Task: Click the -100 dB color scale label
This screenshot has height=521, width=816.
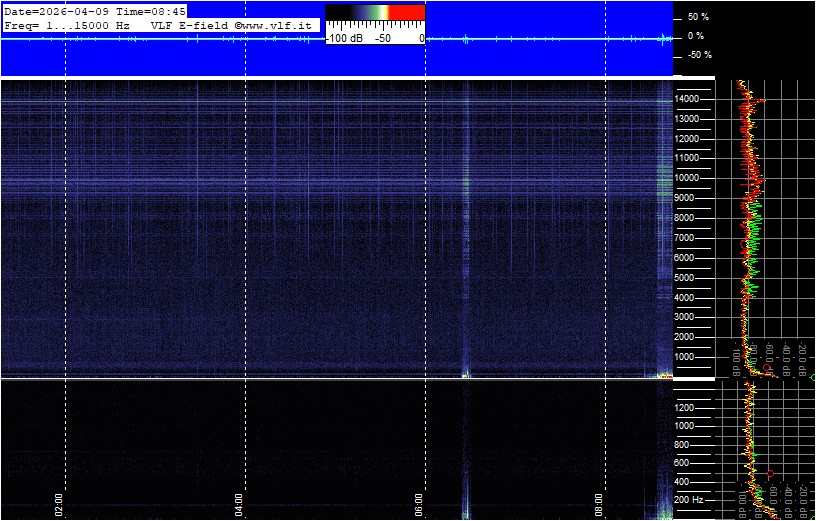Action: tap(345, 39)
